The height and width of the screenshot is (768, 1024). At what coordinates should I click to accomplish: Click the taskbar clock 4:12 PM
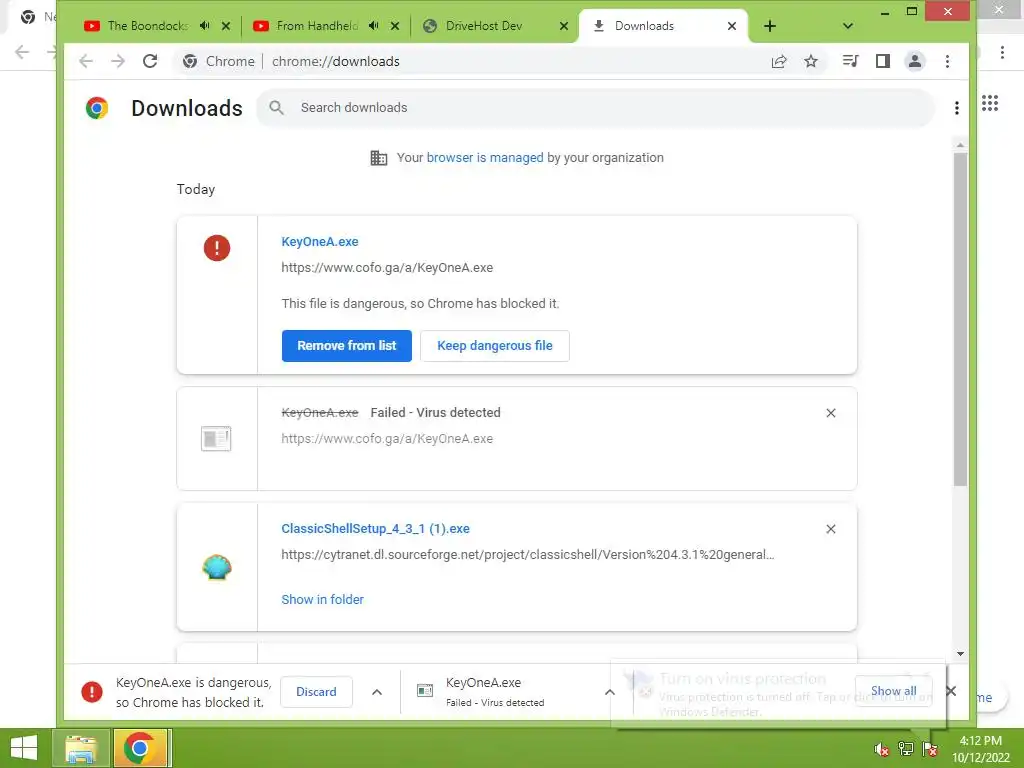pyautogui.click(x=980, y=741)
